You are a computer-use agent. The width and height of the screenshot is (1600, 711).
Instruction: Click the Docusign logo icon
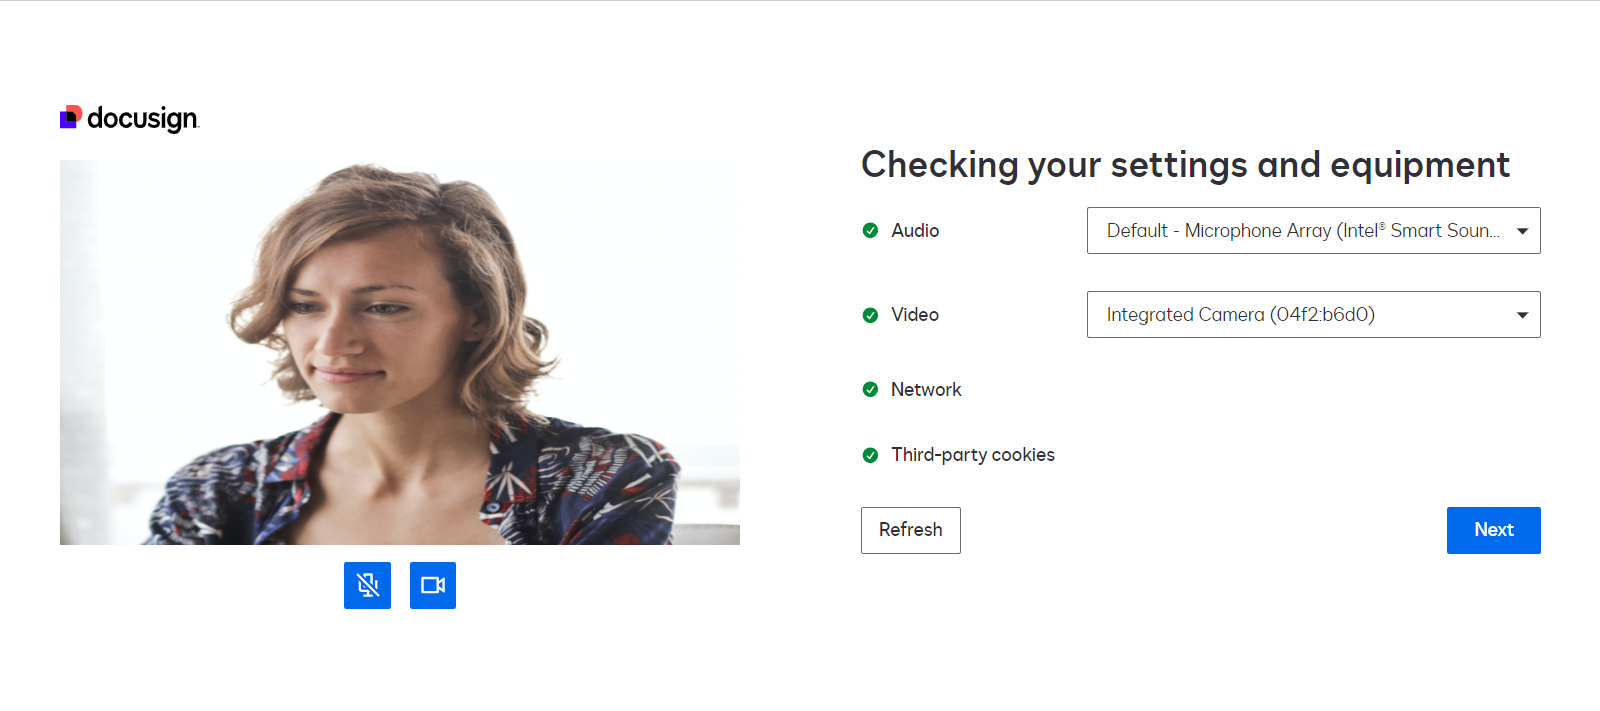[70, 117]
